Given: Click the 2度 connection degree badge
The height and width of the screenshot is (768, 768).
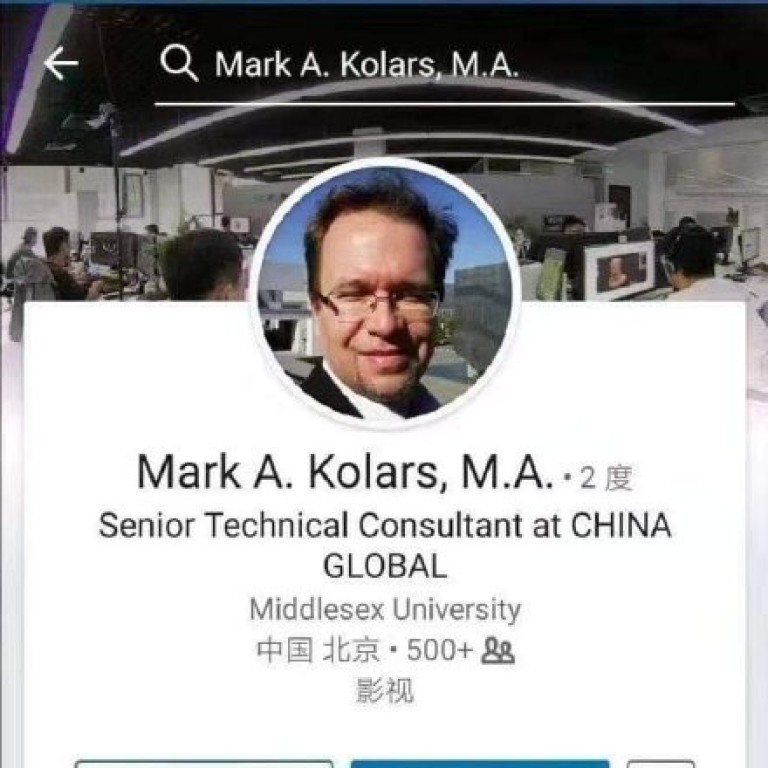Looking at the screenshot, I should (606, 478).
